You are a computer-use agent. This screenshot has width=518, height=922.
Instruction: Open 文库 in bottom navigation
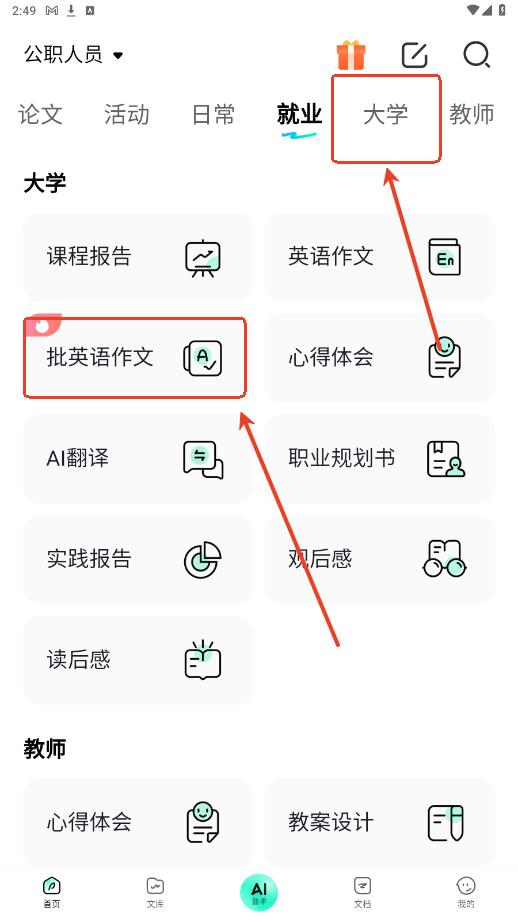pyautogui.click(x=155, y=893)
